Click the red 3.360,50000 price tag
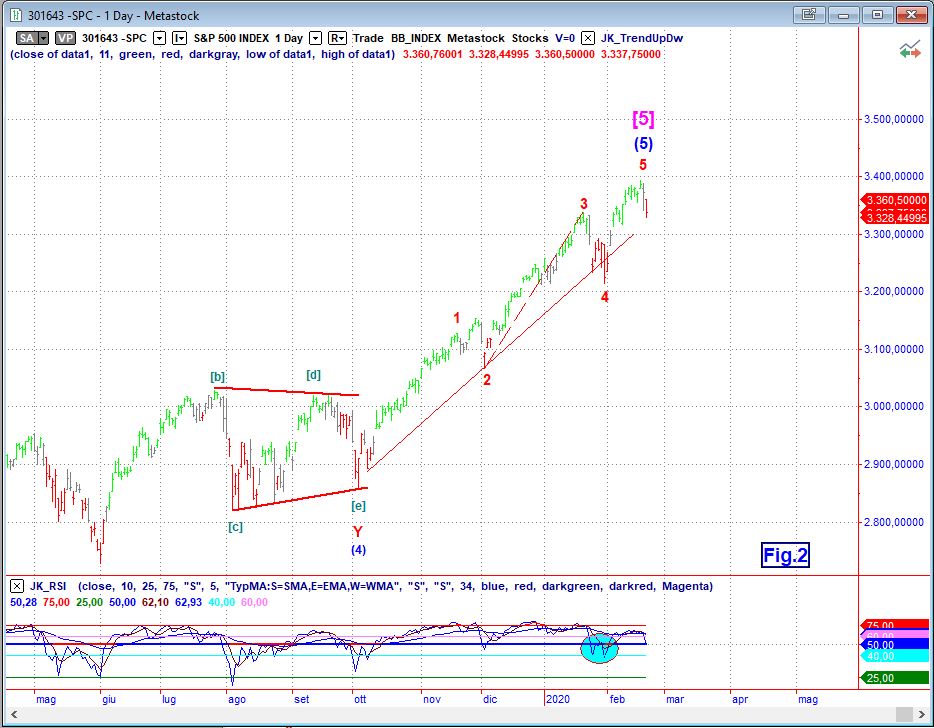Viewport: 934px width, 728px height. (x=895, y=200)
